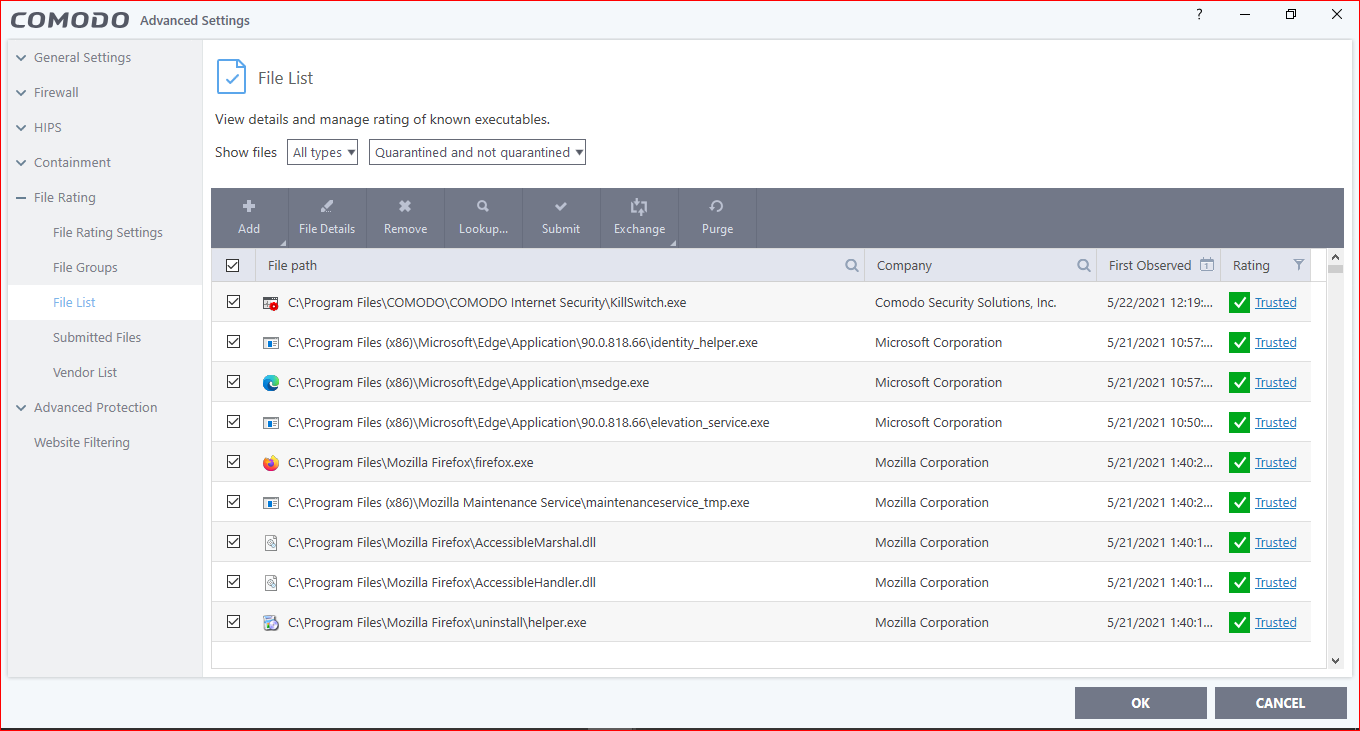Click the Company column search icon
Viewport: 1360px width, 731px height.
point(1084,265)
